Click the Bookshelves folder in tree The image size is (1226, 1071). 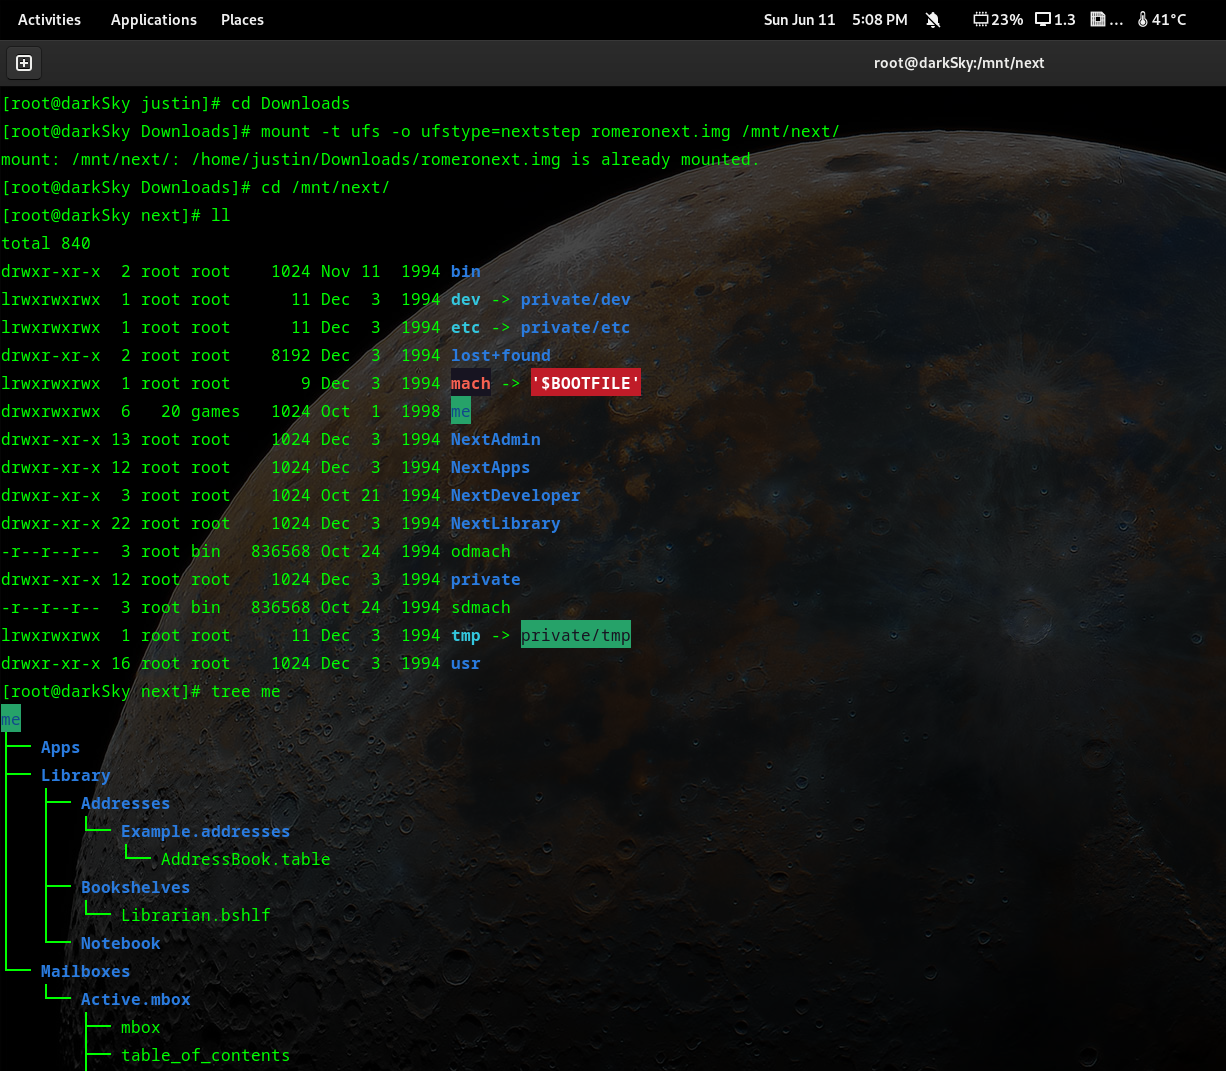[x=135, y=888]
